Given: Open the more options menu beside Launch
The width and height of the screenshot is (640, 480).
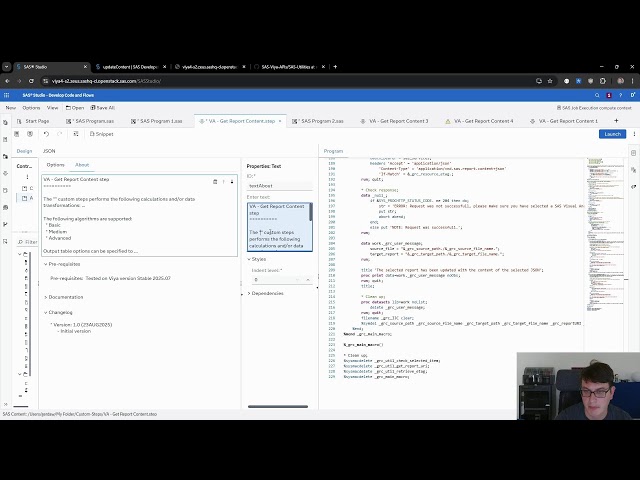Looking at the screenshot, I should pyautogui.click(x=634, y=134).
